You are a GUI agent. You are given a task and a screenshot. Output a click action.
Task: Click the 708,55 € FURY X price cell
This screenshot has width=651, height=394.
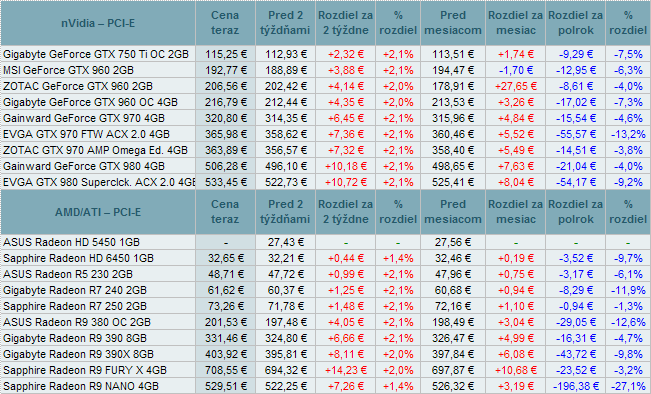click(x=225, y=370)
